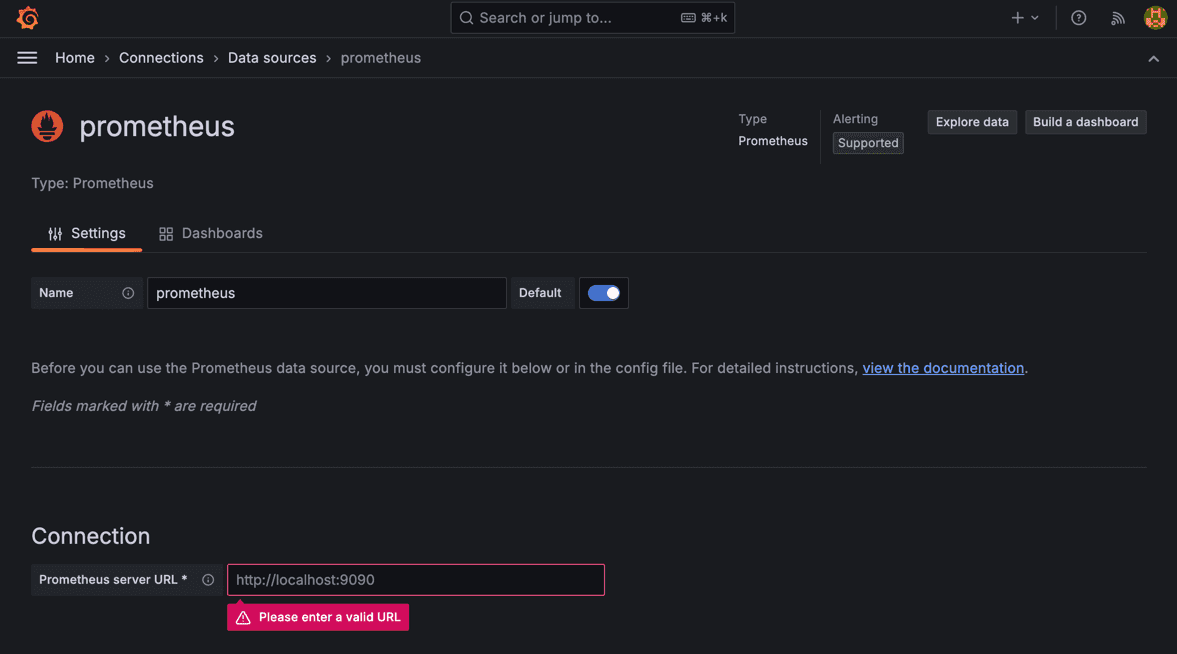Viewport: 1177px width, 654px height.
Task: Click the Supported alerting badge
Action: 868,143
